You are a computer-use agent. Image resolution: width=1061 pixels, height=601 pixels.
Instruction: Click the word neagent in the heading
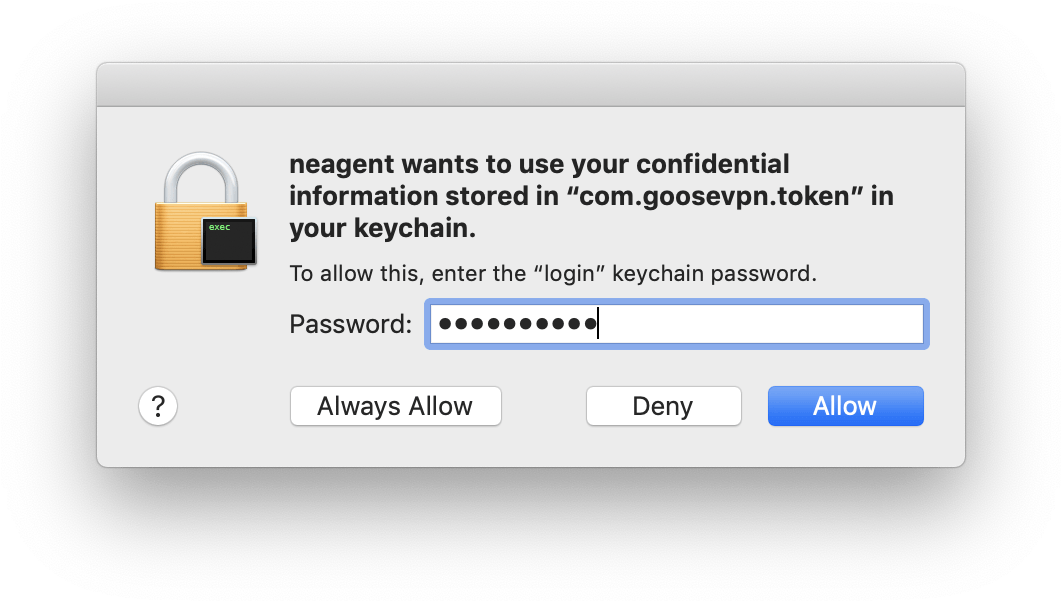(x=342, y=165)
